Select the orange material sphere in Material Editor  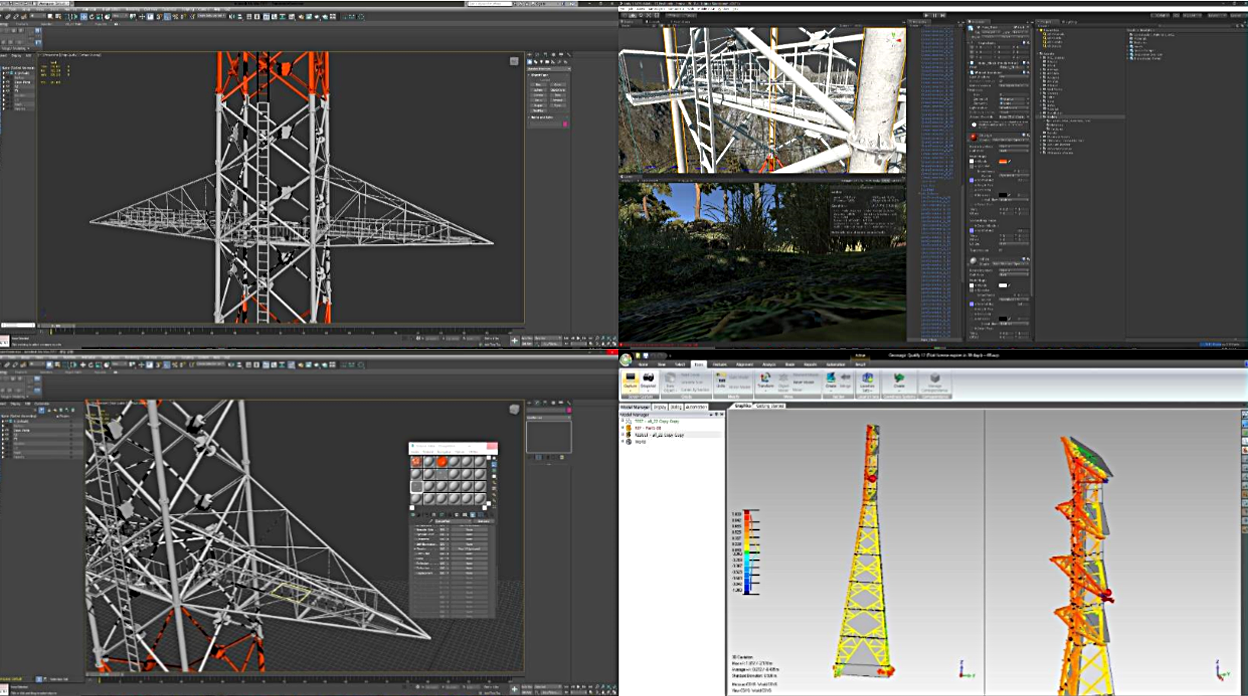(441, 461)
